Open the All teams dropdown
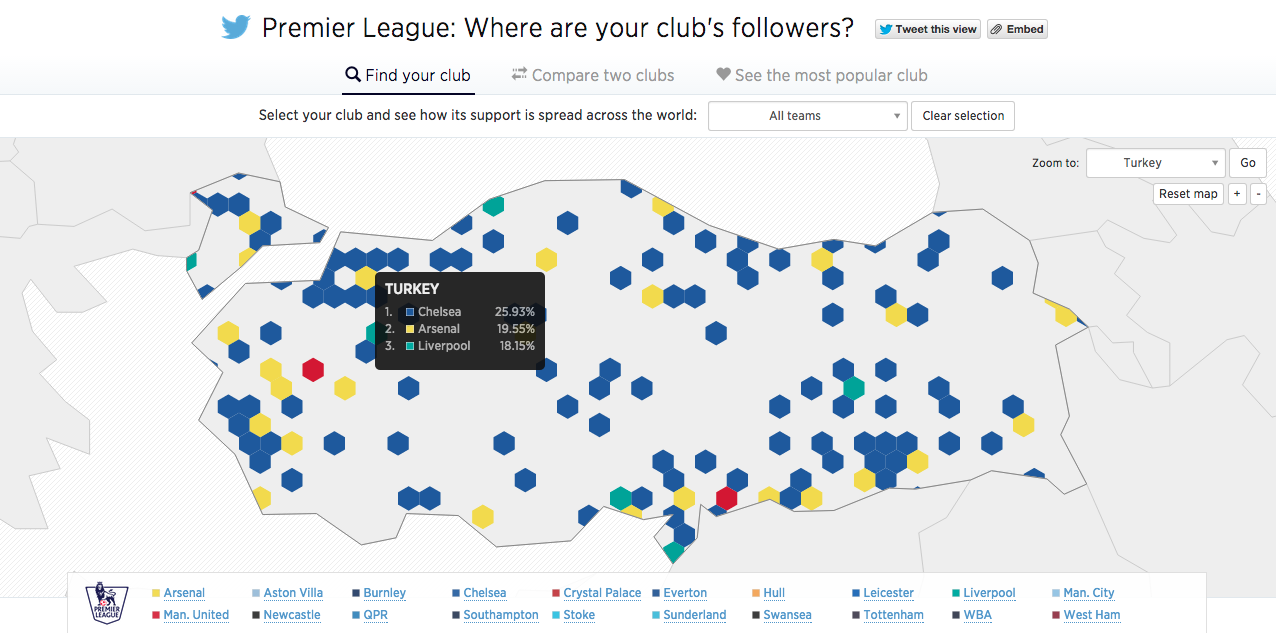This screenshot has width=1276, height=633. (808, 116)
